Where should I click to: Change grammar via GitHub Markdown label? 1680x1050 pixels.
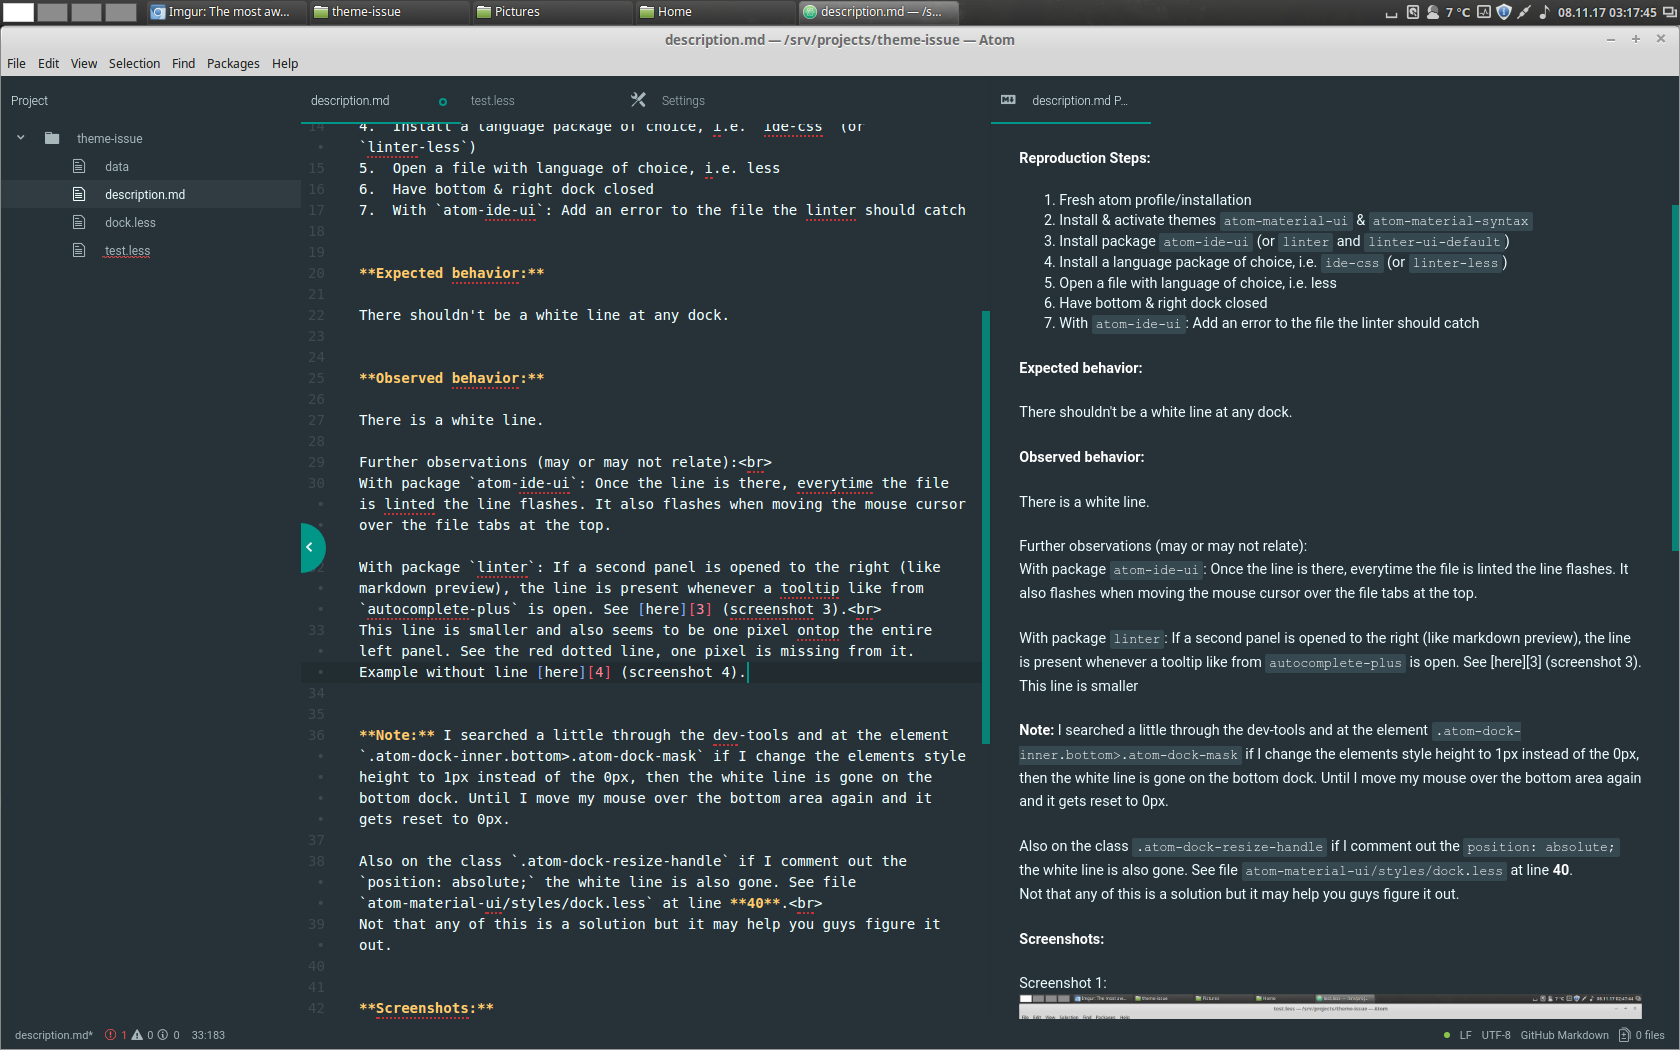(1564, 1035)
